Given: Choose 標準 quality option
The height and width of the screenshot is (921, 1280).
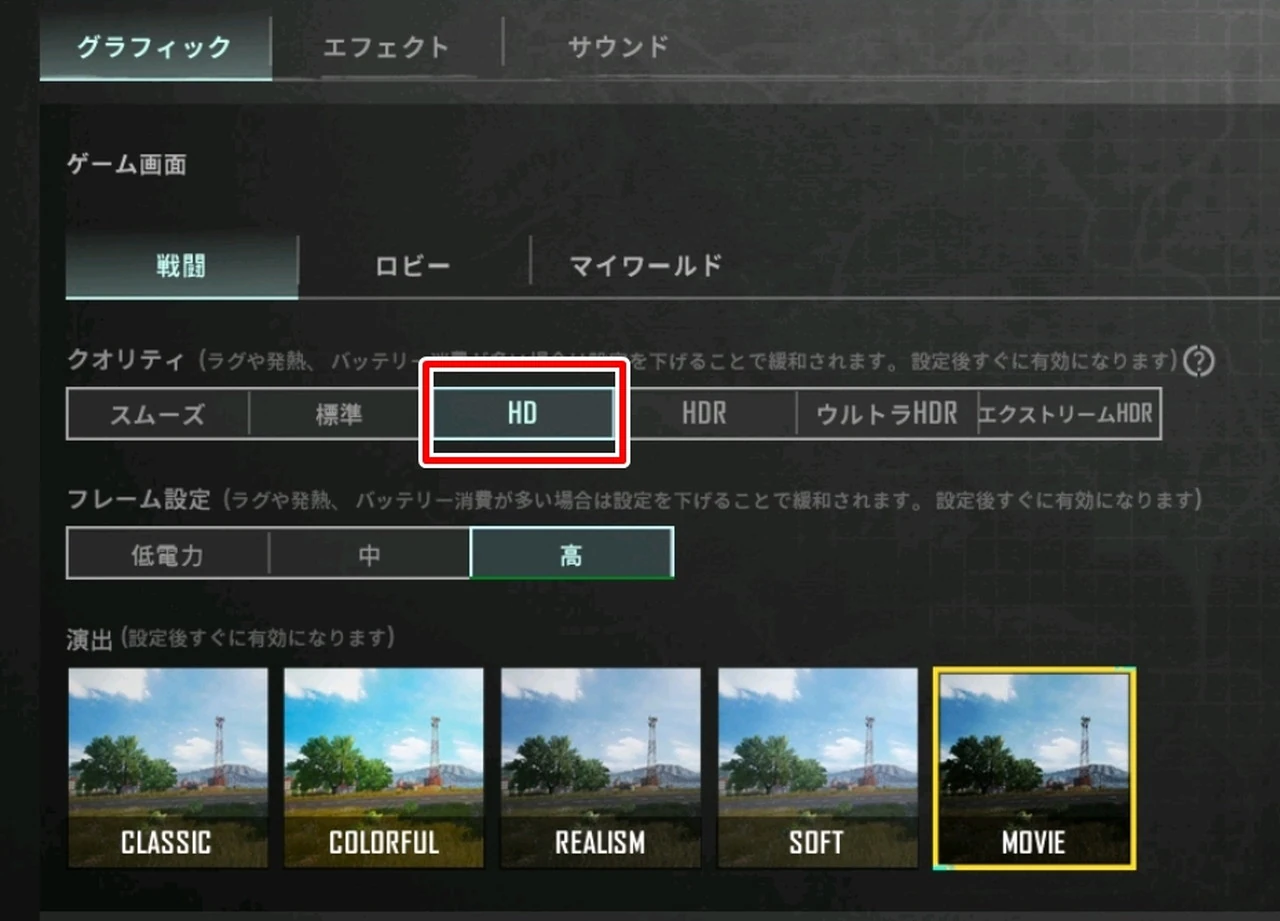Looking at the screenshot, I should click(x=339, y=413).
